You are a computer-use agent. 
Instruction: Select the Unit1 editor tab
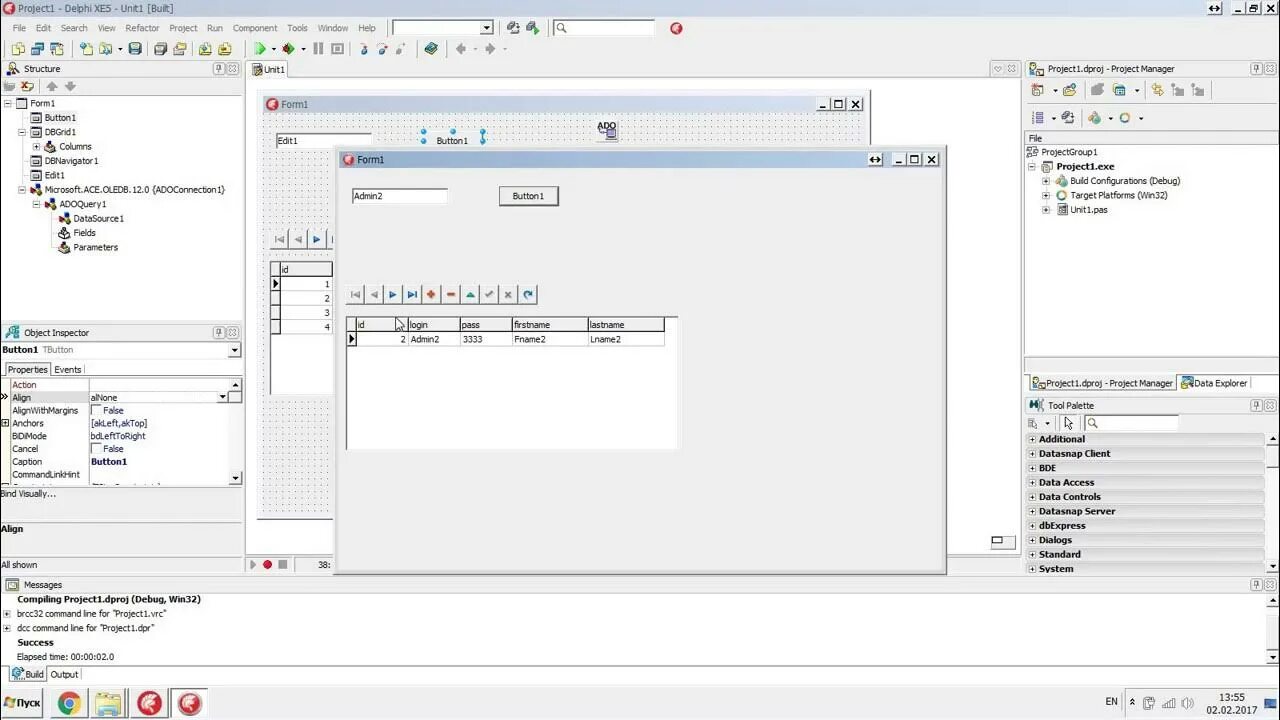coord(269,69)
